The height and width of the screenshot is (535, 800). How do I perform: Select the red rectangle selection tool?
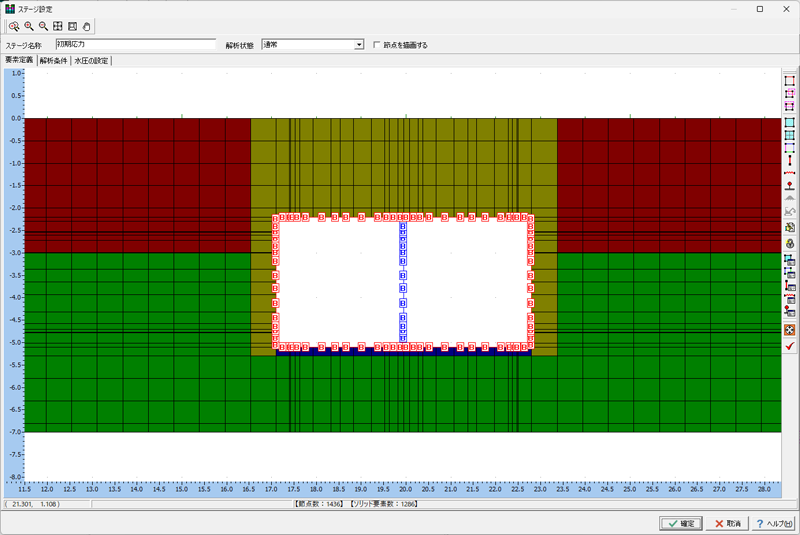(x=790, y=81)
